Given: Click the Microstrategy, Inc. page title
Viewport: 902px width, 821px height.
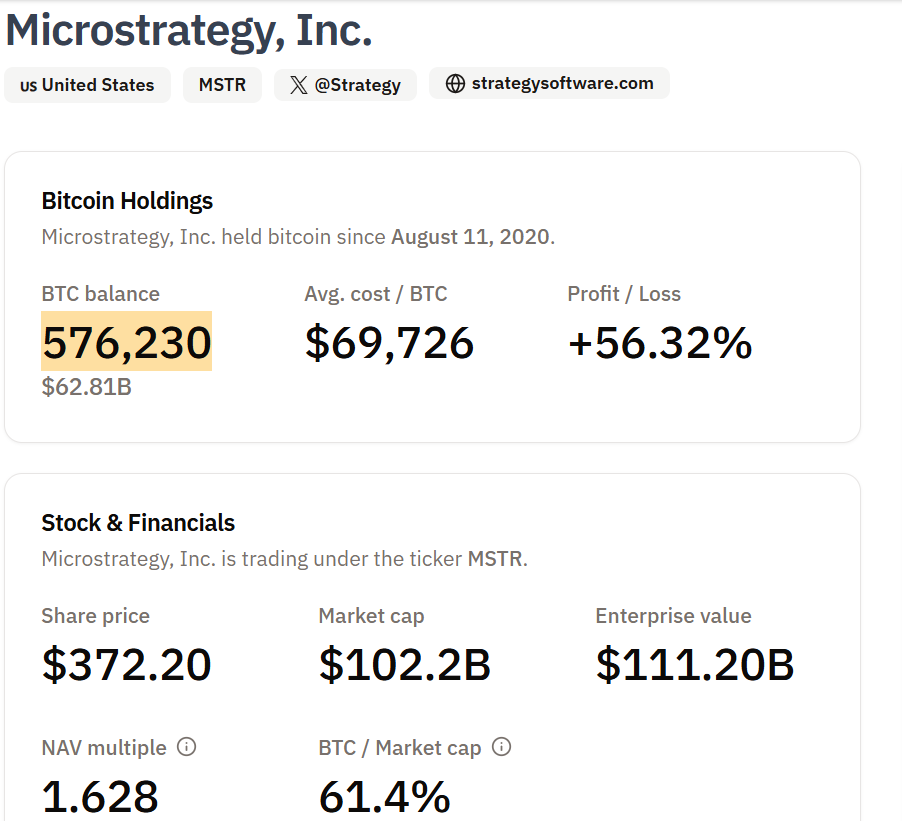Looking at the screenshot, I should tap(188, 30).
